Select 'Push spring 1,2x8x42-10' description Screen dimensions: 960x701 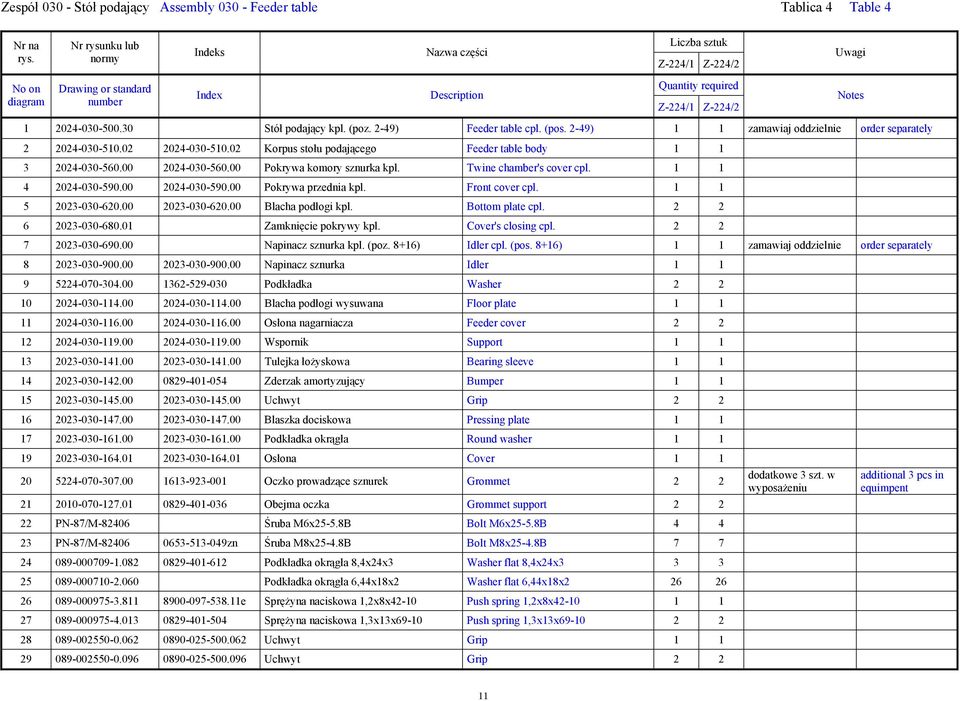(x=523, y=602)
